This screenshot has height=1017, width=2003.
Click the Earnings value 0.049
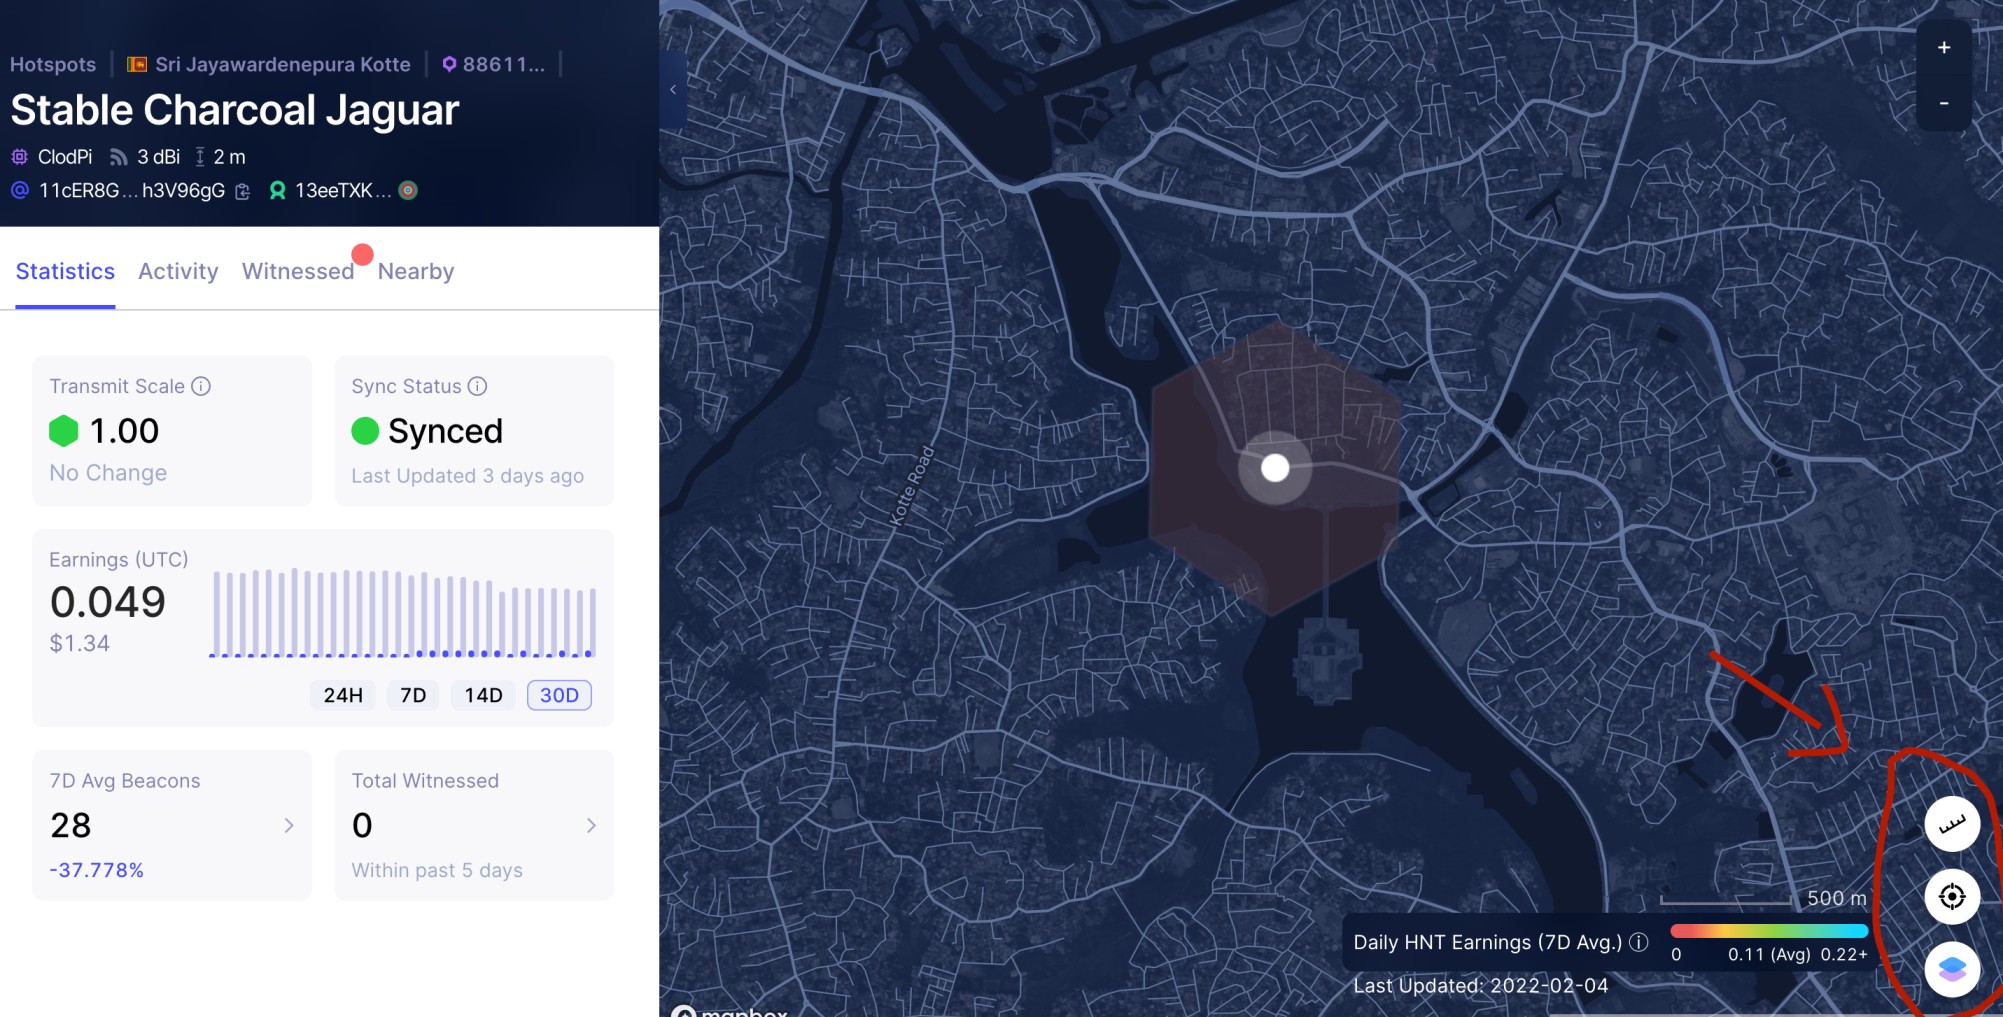tap(108, 602)
